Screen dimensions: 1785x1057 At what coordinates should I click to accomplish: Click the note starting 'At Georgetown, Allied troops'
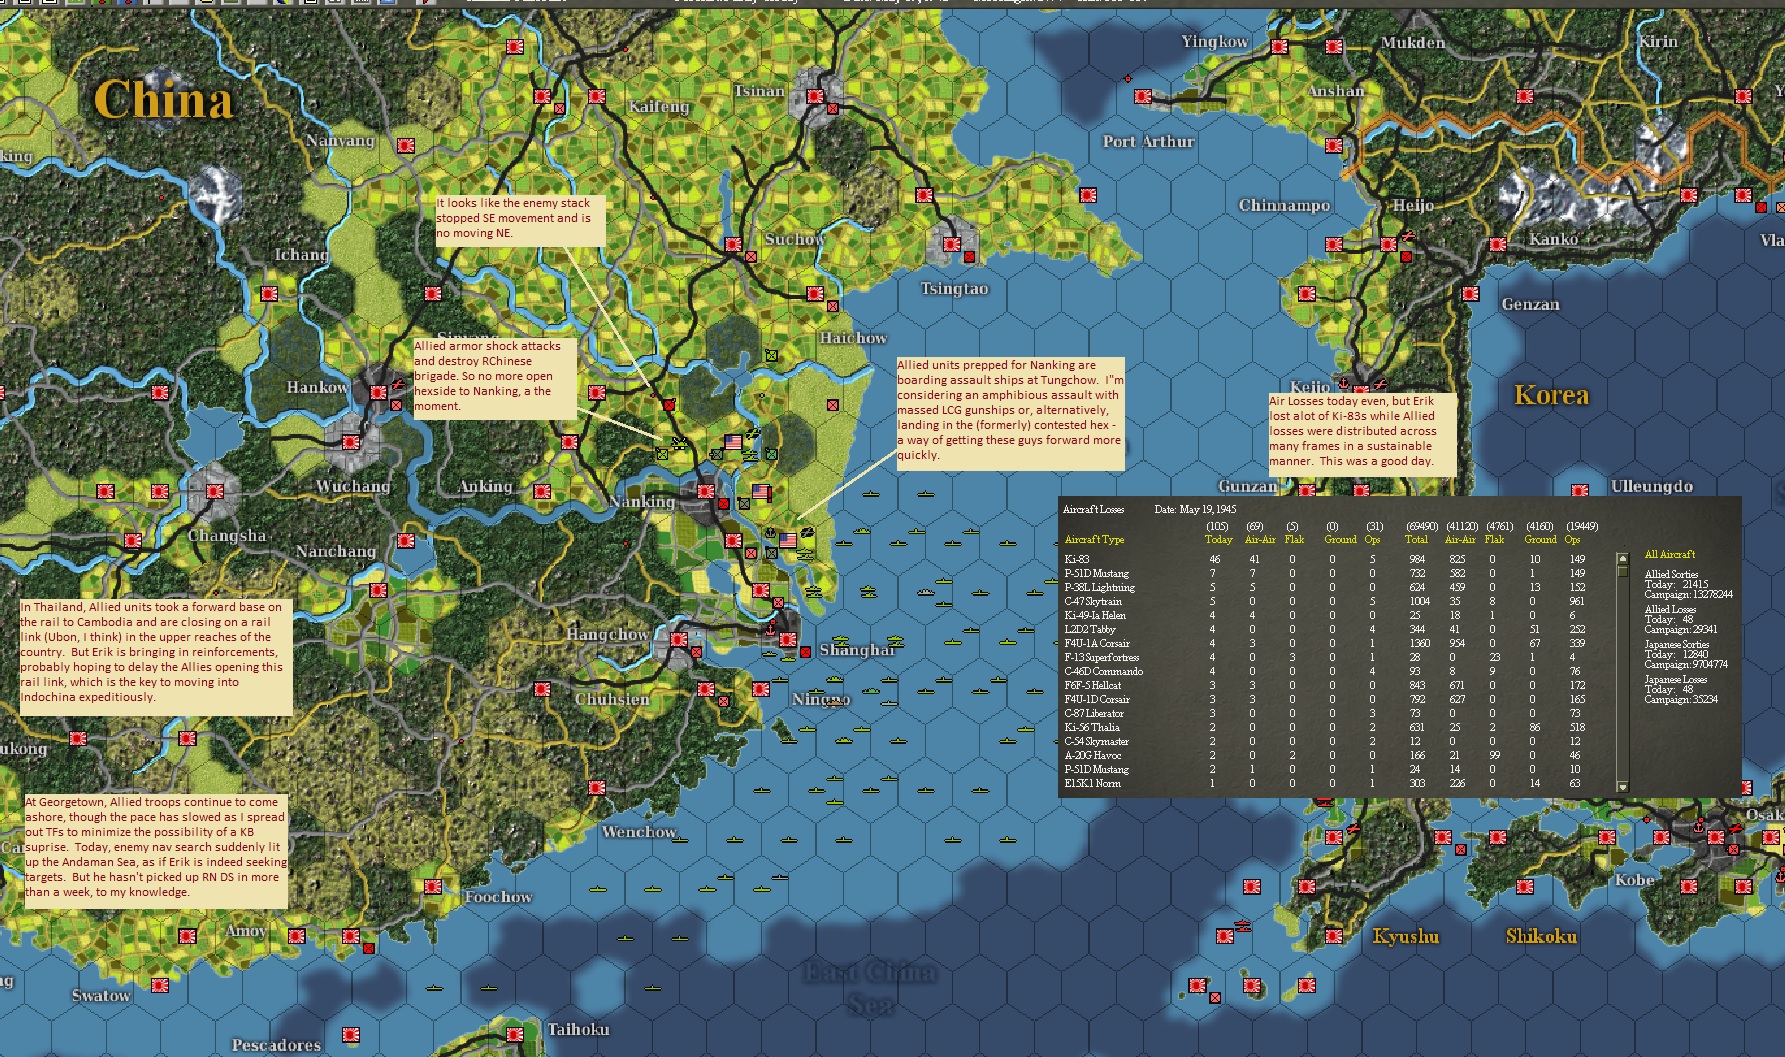(156, 851)
